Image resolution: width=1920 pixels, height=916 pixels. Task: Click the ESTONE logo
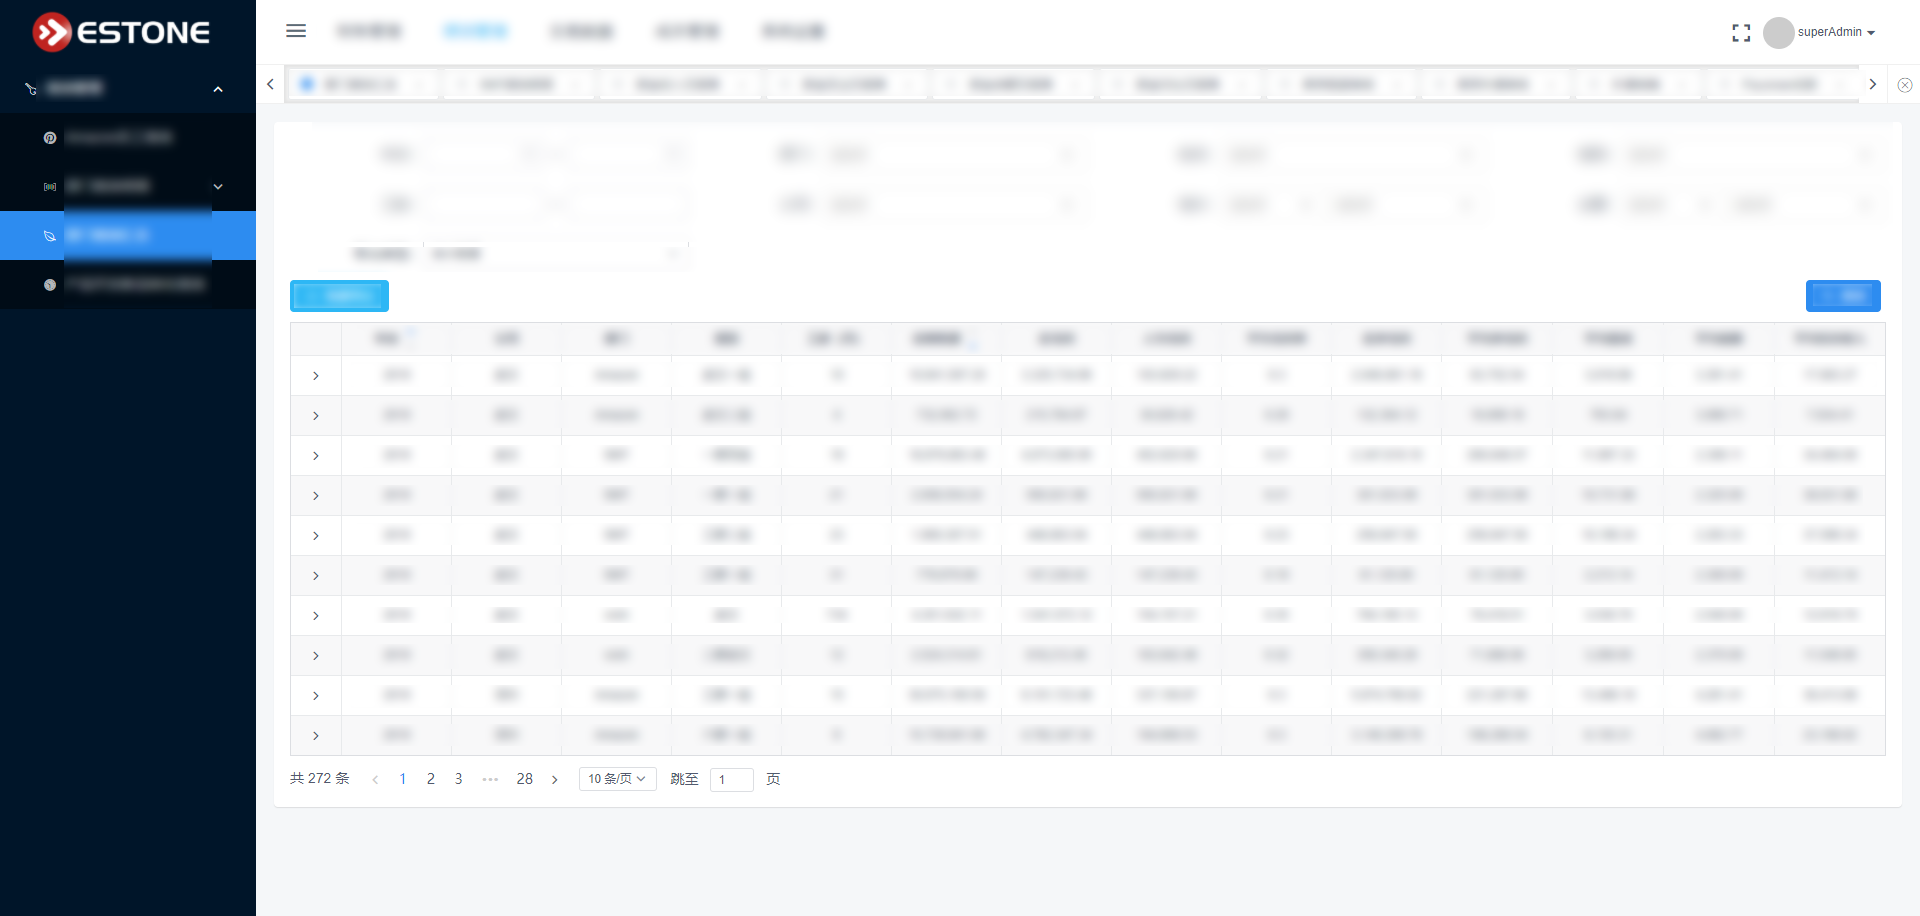[121, 32]
